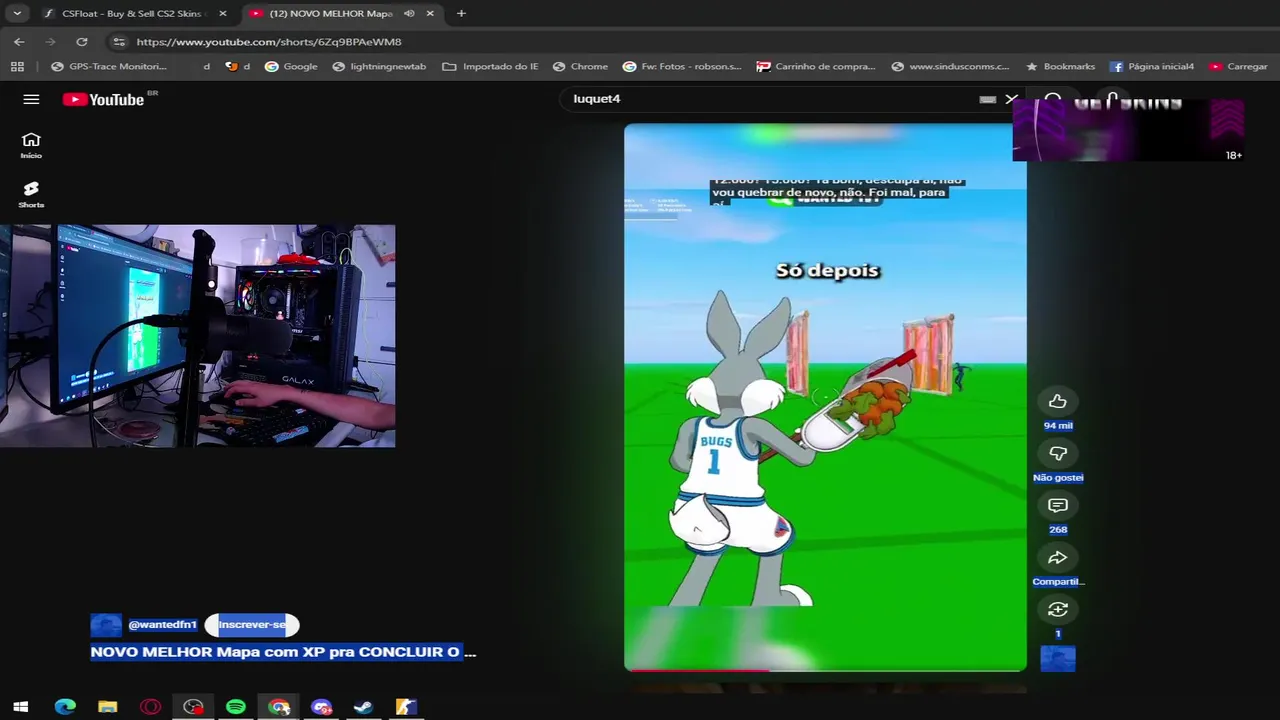1280x720 pixels.
Task: Open the Carregar YouTube bookmark
Action: tap(1238, 66)
